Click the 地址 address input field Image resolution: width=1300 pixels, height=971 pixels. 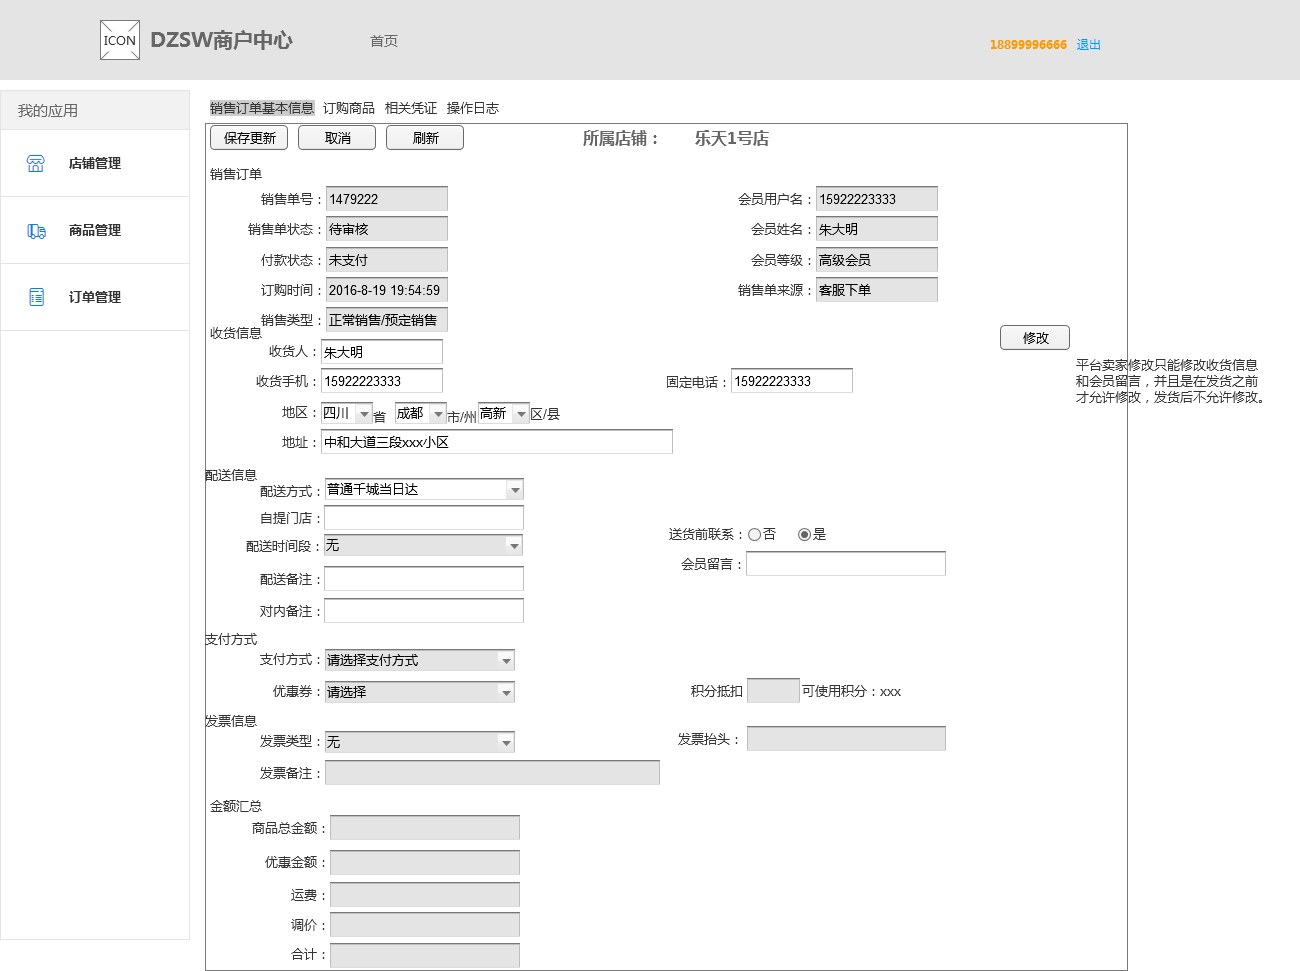point(497,442)
